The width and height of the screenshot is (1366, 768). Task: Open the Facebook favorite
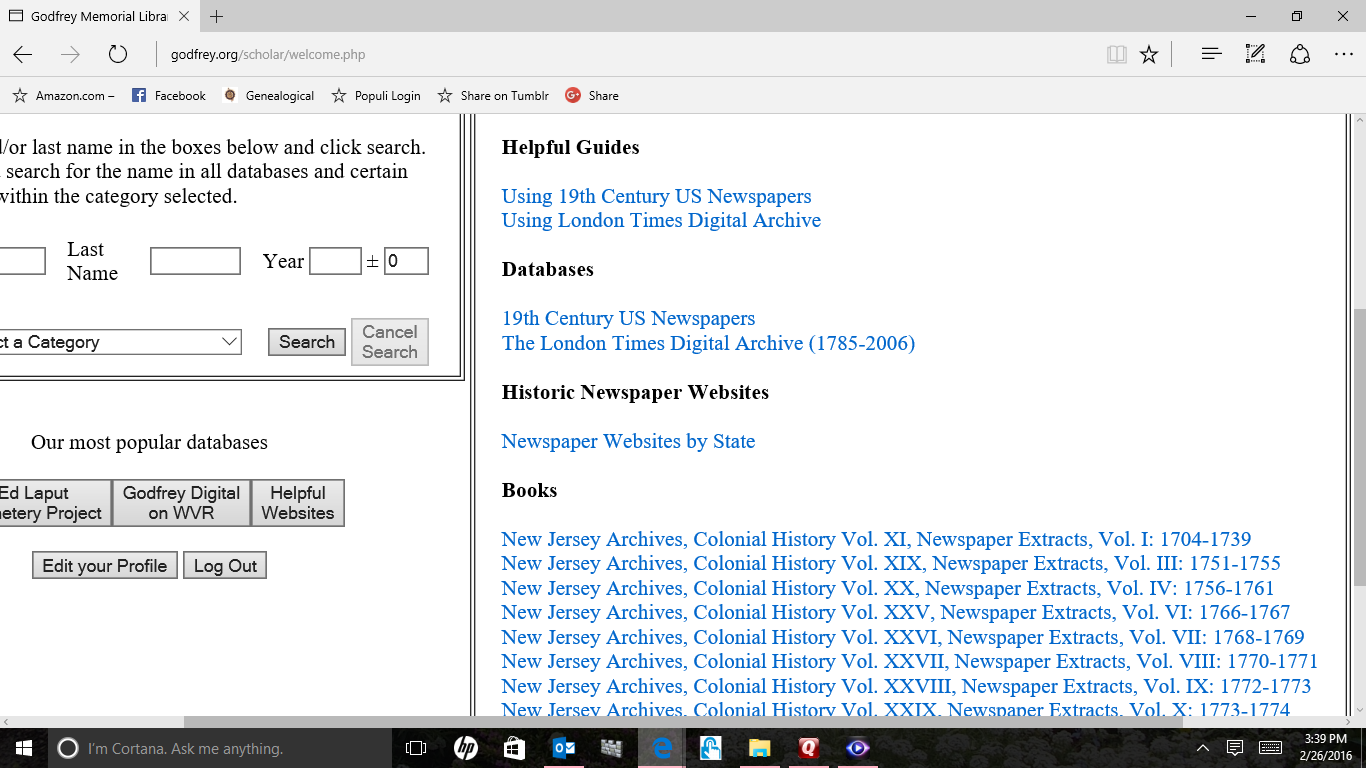coord(168,96)
